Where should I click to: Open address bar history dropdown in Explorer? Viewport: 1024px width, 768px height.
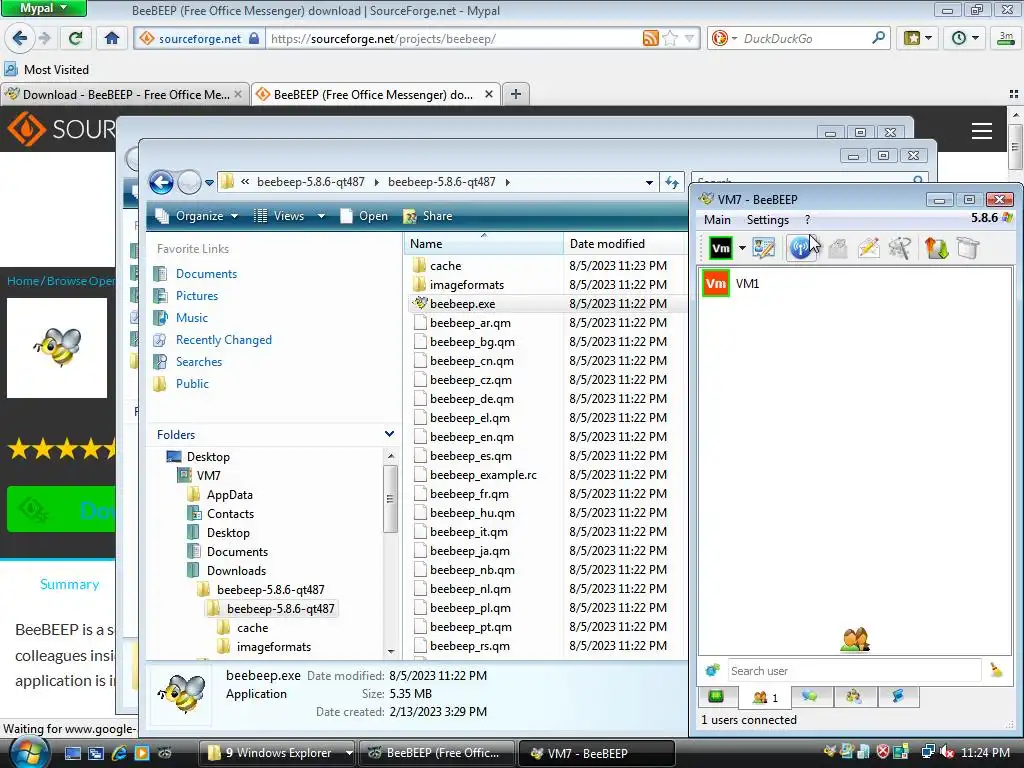(x=649, y=183)
